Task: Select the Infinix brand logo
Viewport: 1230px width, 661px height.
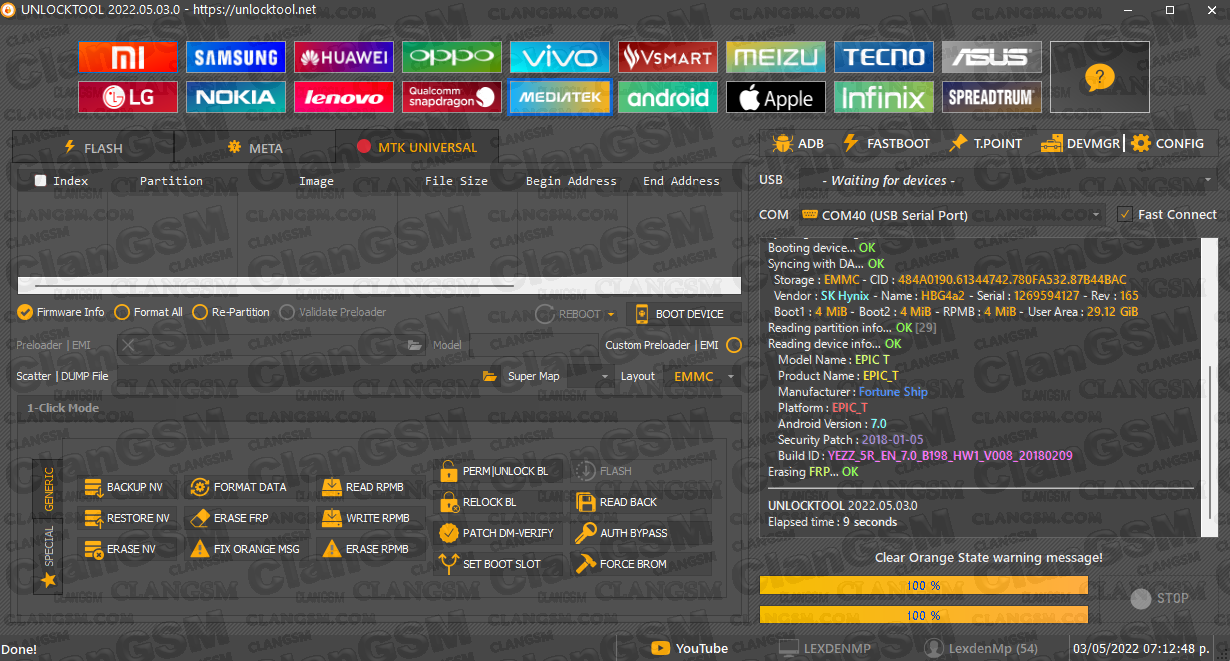Action: coord(884,97)
